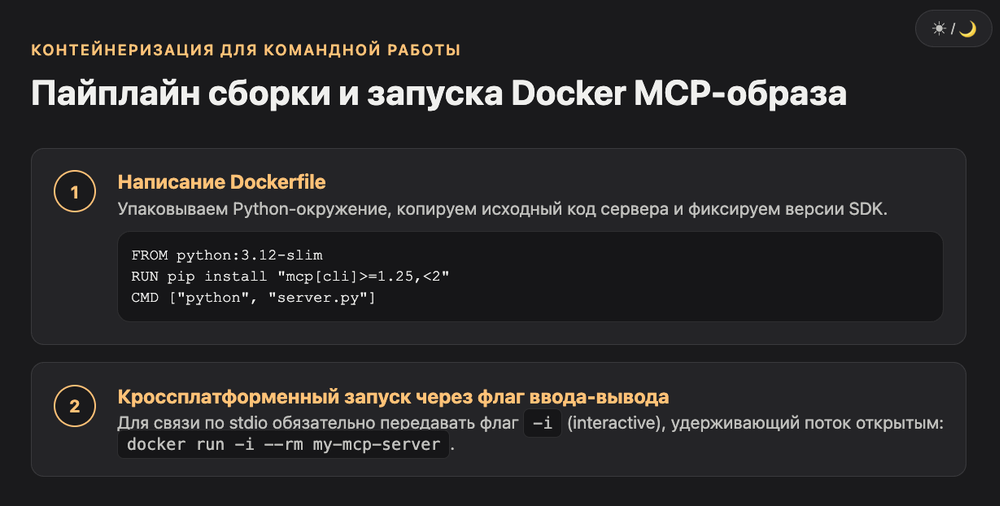
Task: Click the code line "RUN pip install"
Action: pos(290,276)
